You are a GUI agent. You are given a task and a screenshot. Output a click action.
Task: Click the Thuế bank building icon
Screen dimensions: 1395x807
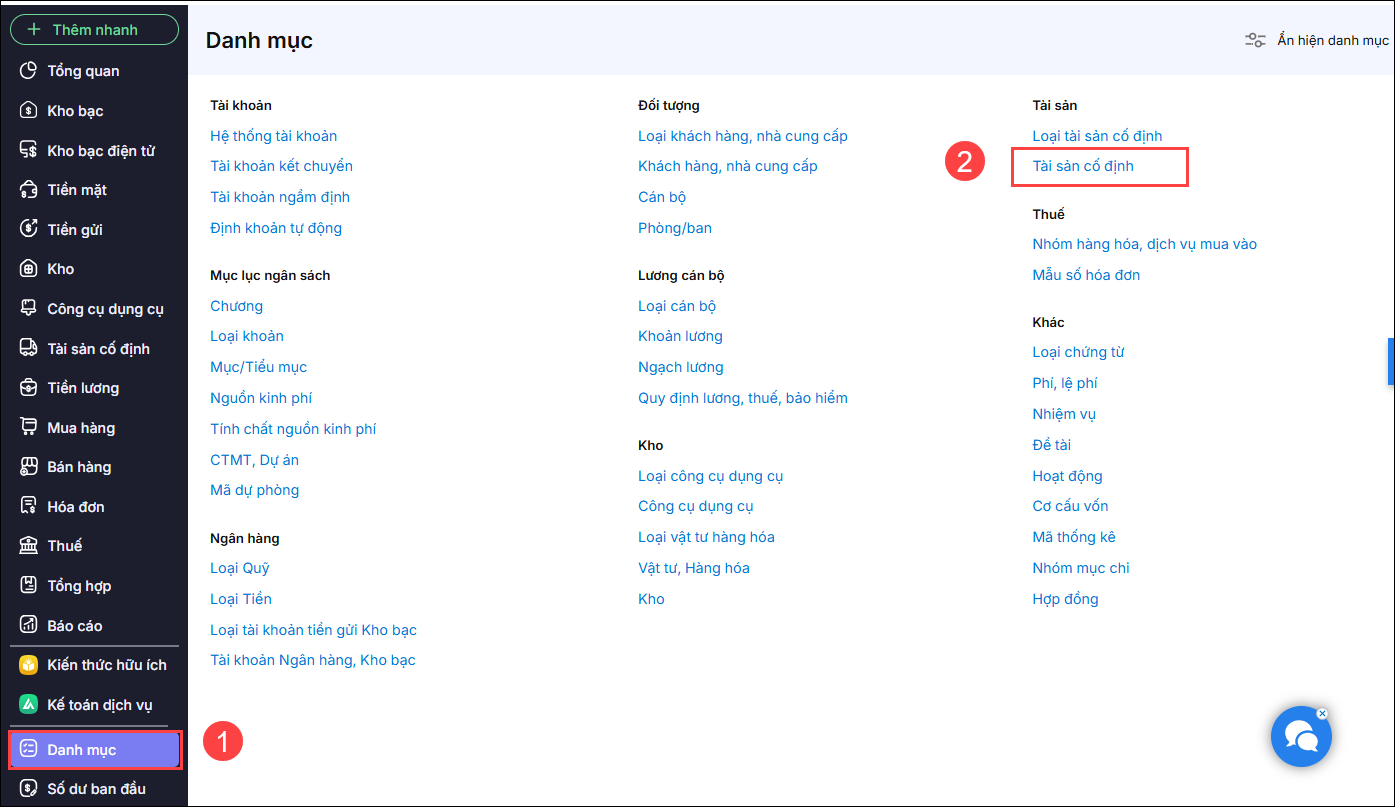point(28,546)
